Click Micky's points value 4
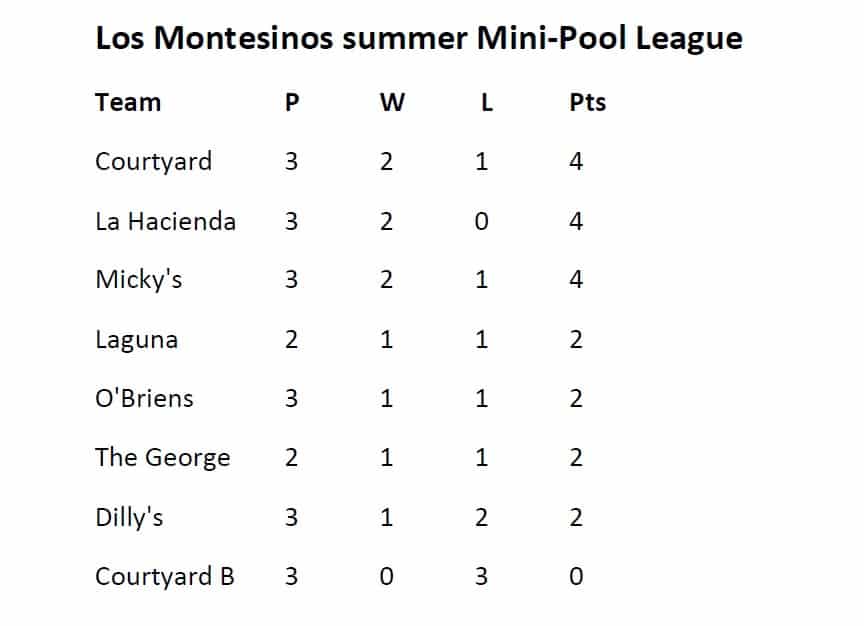This screenshot has width=864, height=626. pyautogui.click(x=576, y=279)
